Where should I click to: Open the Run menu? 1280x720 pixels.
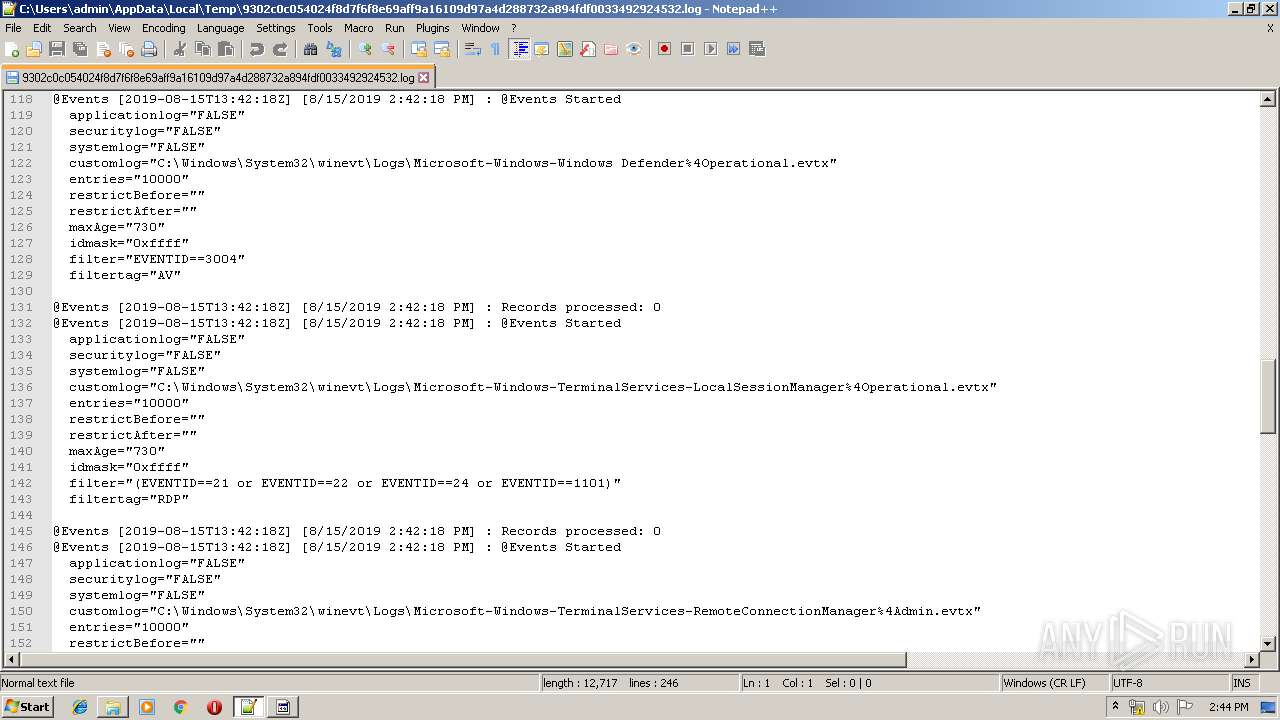pos(395,28)
